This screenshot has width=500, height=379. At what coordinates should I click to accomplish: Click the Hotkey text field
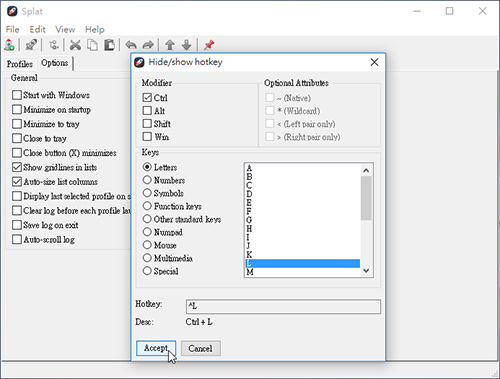coord(283,306)
